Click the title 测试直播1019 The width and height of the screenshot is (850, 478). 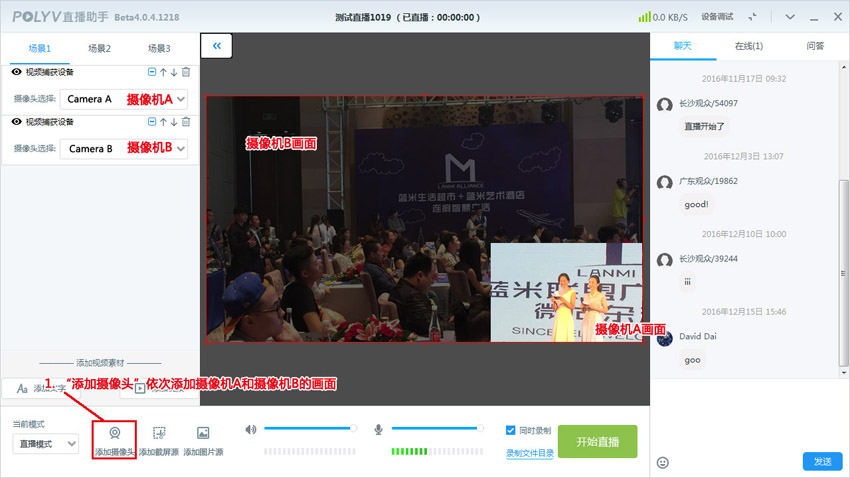(363, 17)
